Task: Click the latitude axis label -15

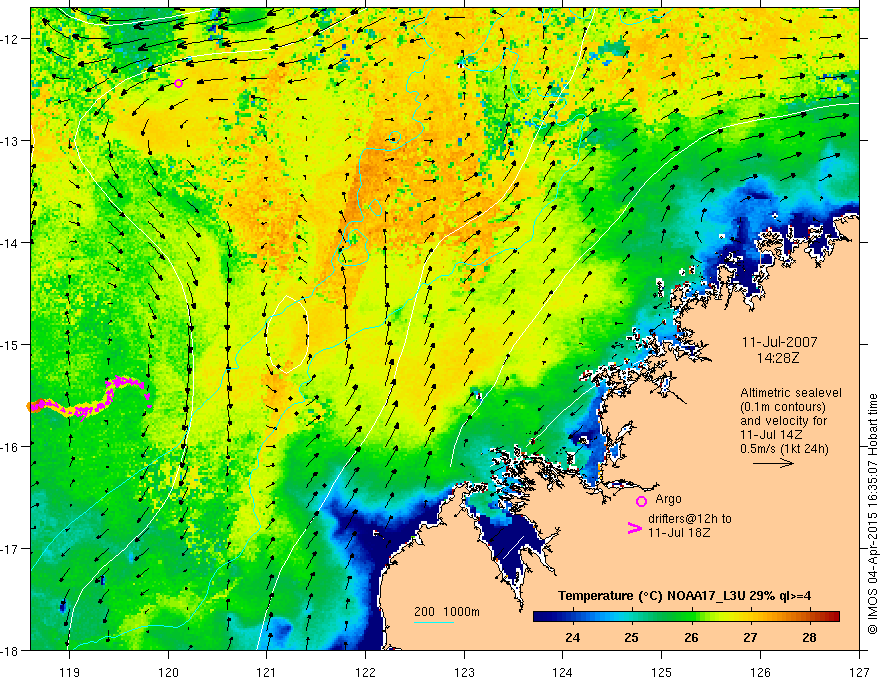Action: (12, 344)
